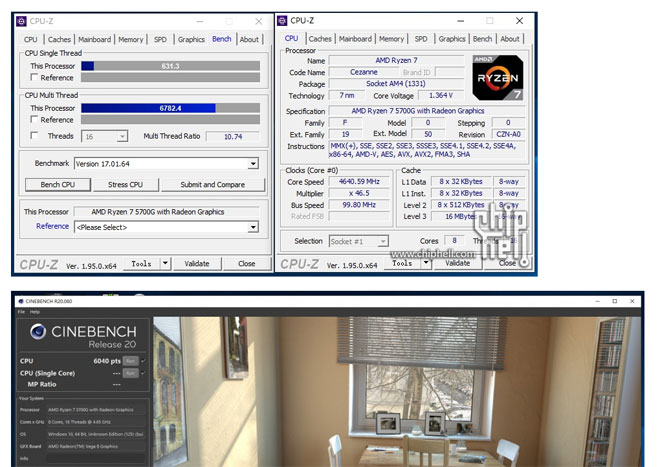Switch to Bench tab in CPU-Z processor window
This screenshot has width=660, height=467.
482,39
